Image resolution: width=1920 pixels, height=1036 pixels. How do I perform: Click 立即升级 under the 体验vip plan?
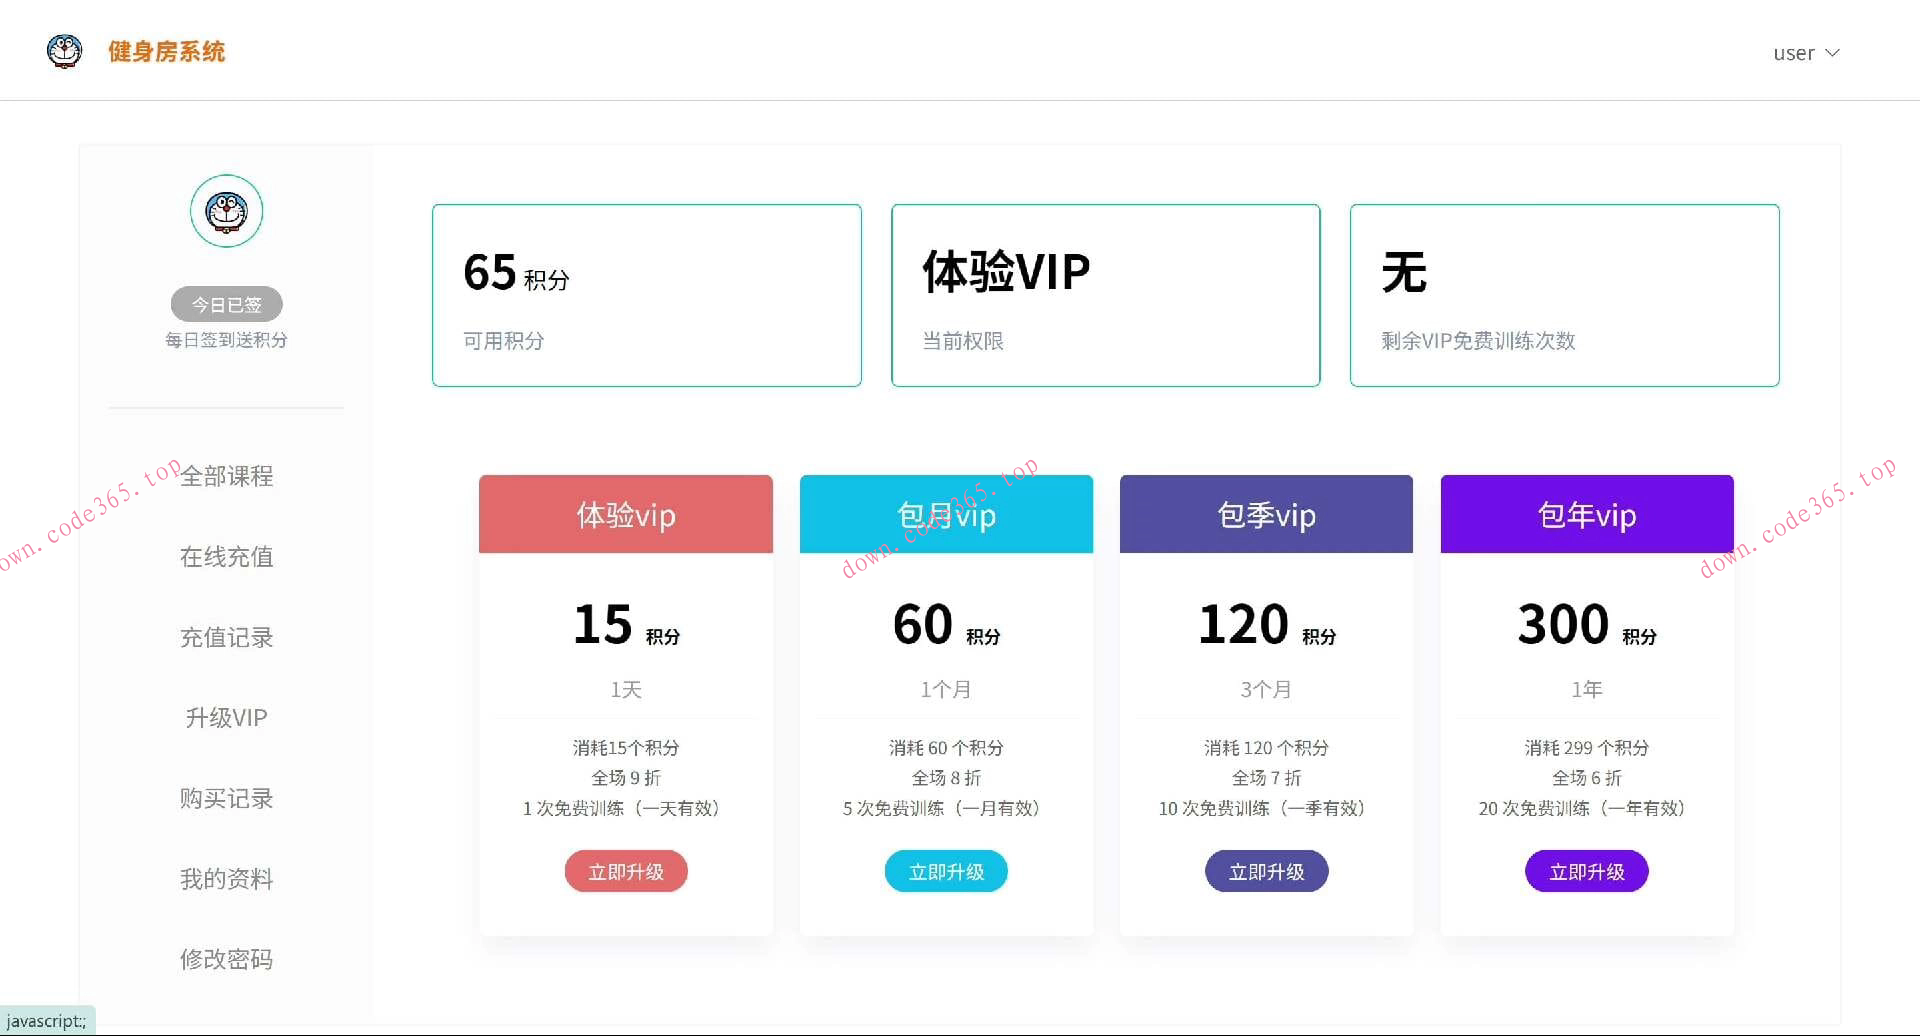pyautogui.click(x=626, y=871)
